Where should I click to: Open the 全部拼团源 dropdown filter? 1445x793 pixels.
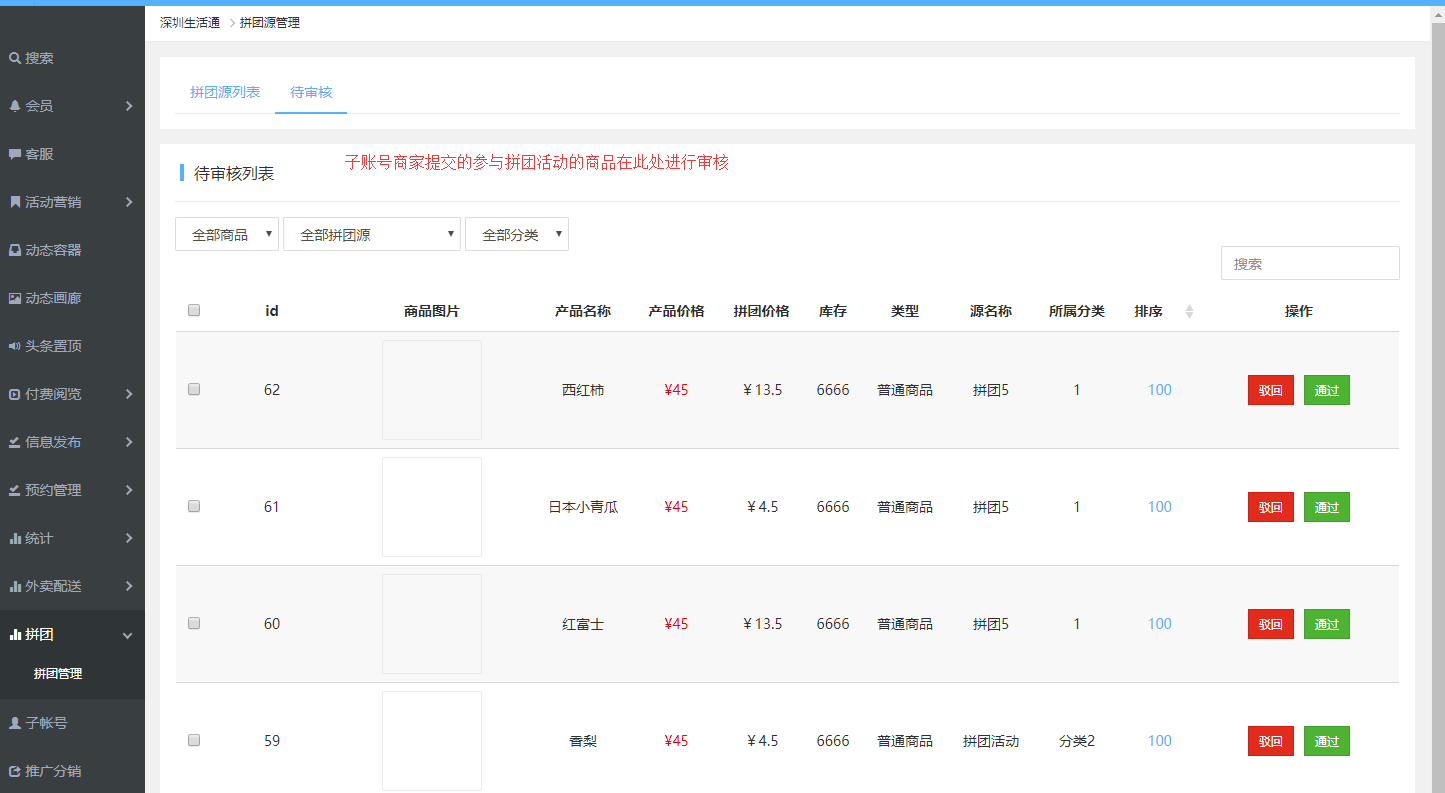[371, 235]
